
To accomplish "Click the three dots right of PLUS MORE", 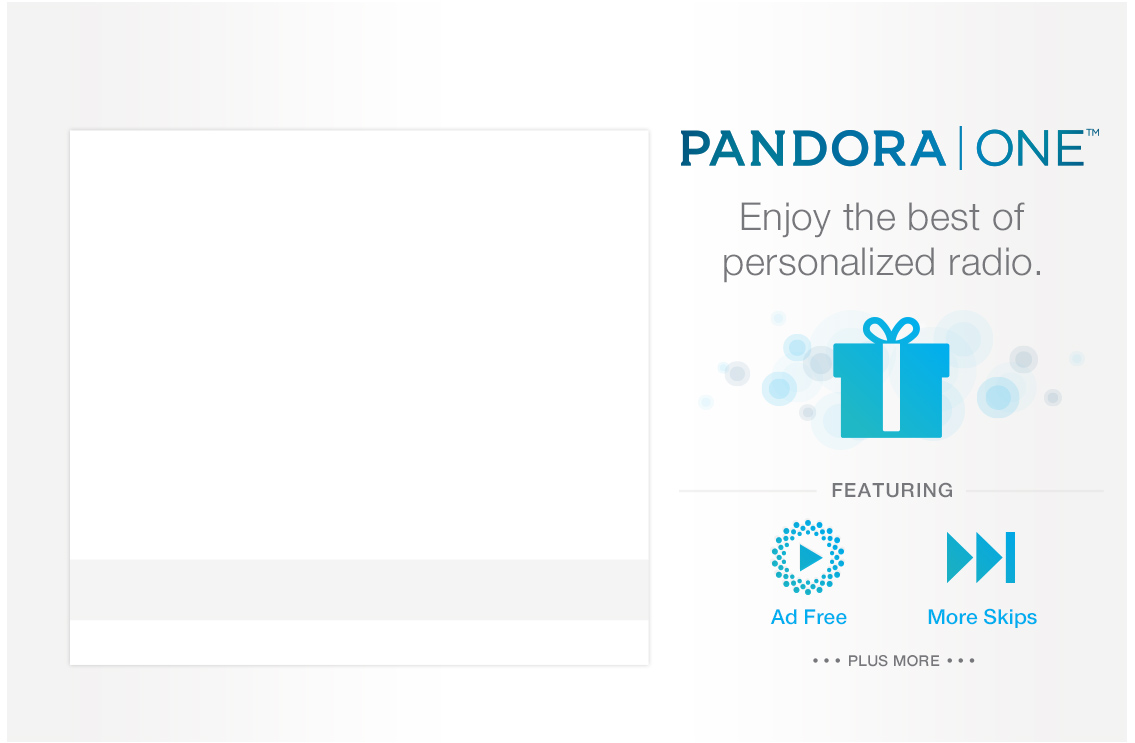I will (960, 661).
